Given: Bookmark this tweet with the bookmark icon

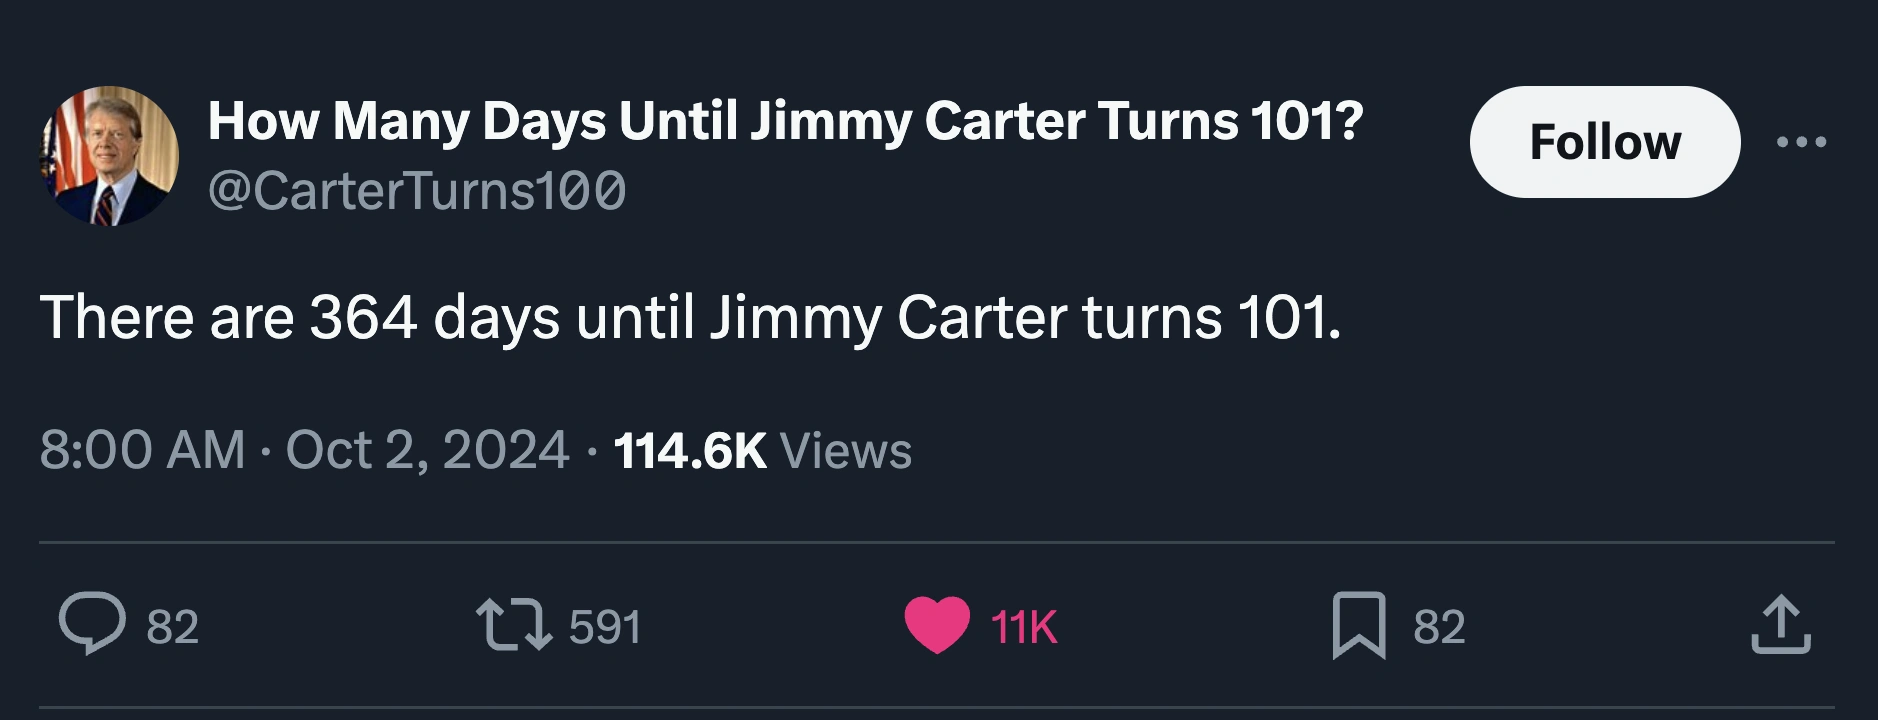Looking at the screenshot, I should [1359, 625].
